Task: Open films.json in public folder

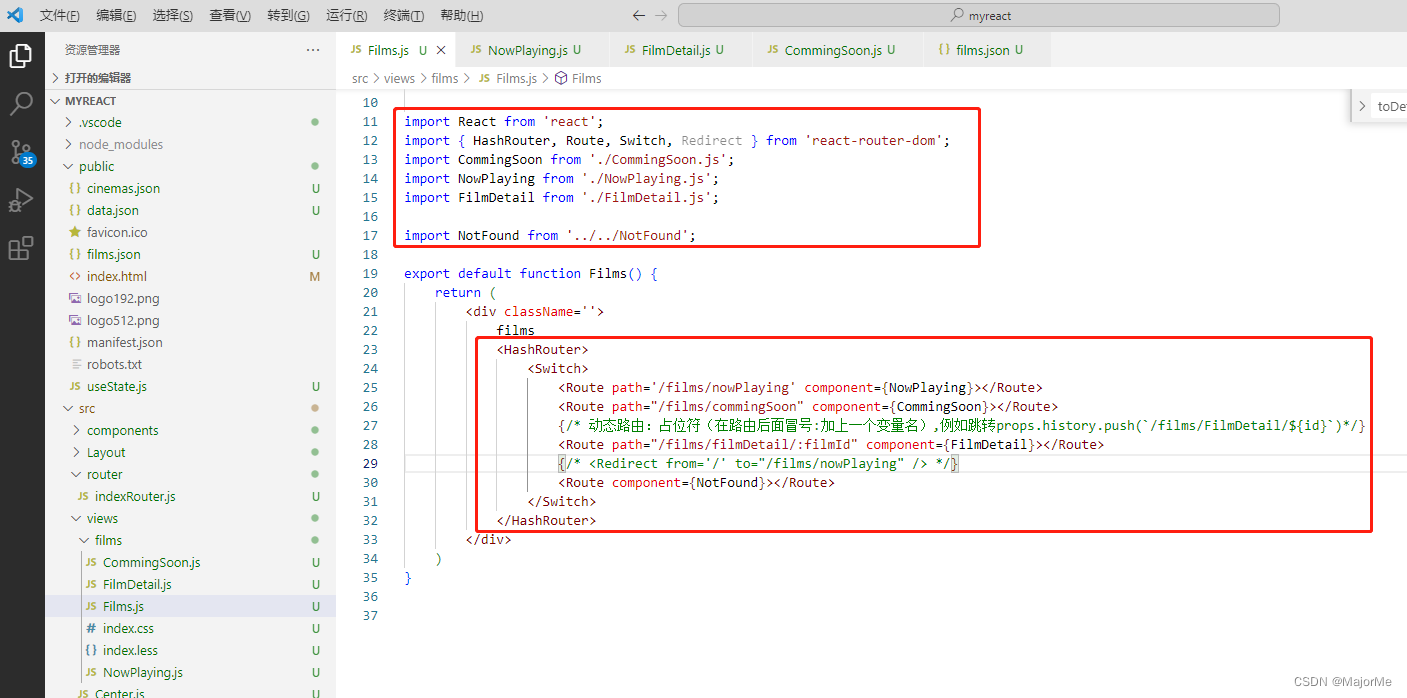Action: tap(190, 254)
